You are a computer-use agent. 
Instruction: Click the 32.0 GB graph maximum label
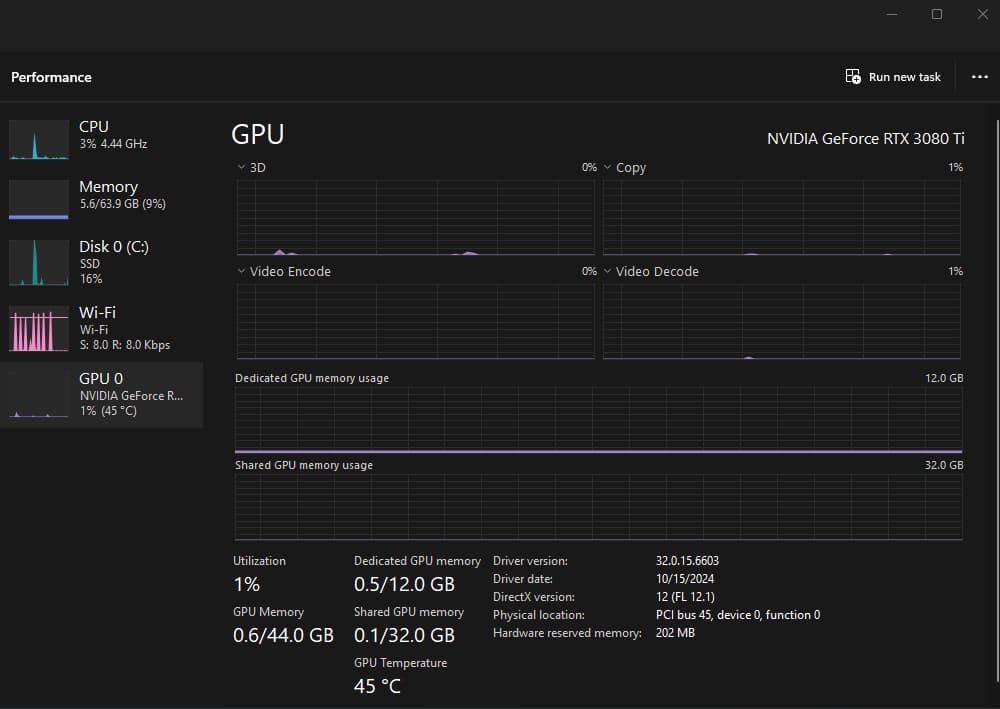click(944, 465)
